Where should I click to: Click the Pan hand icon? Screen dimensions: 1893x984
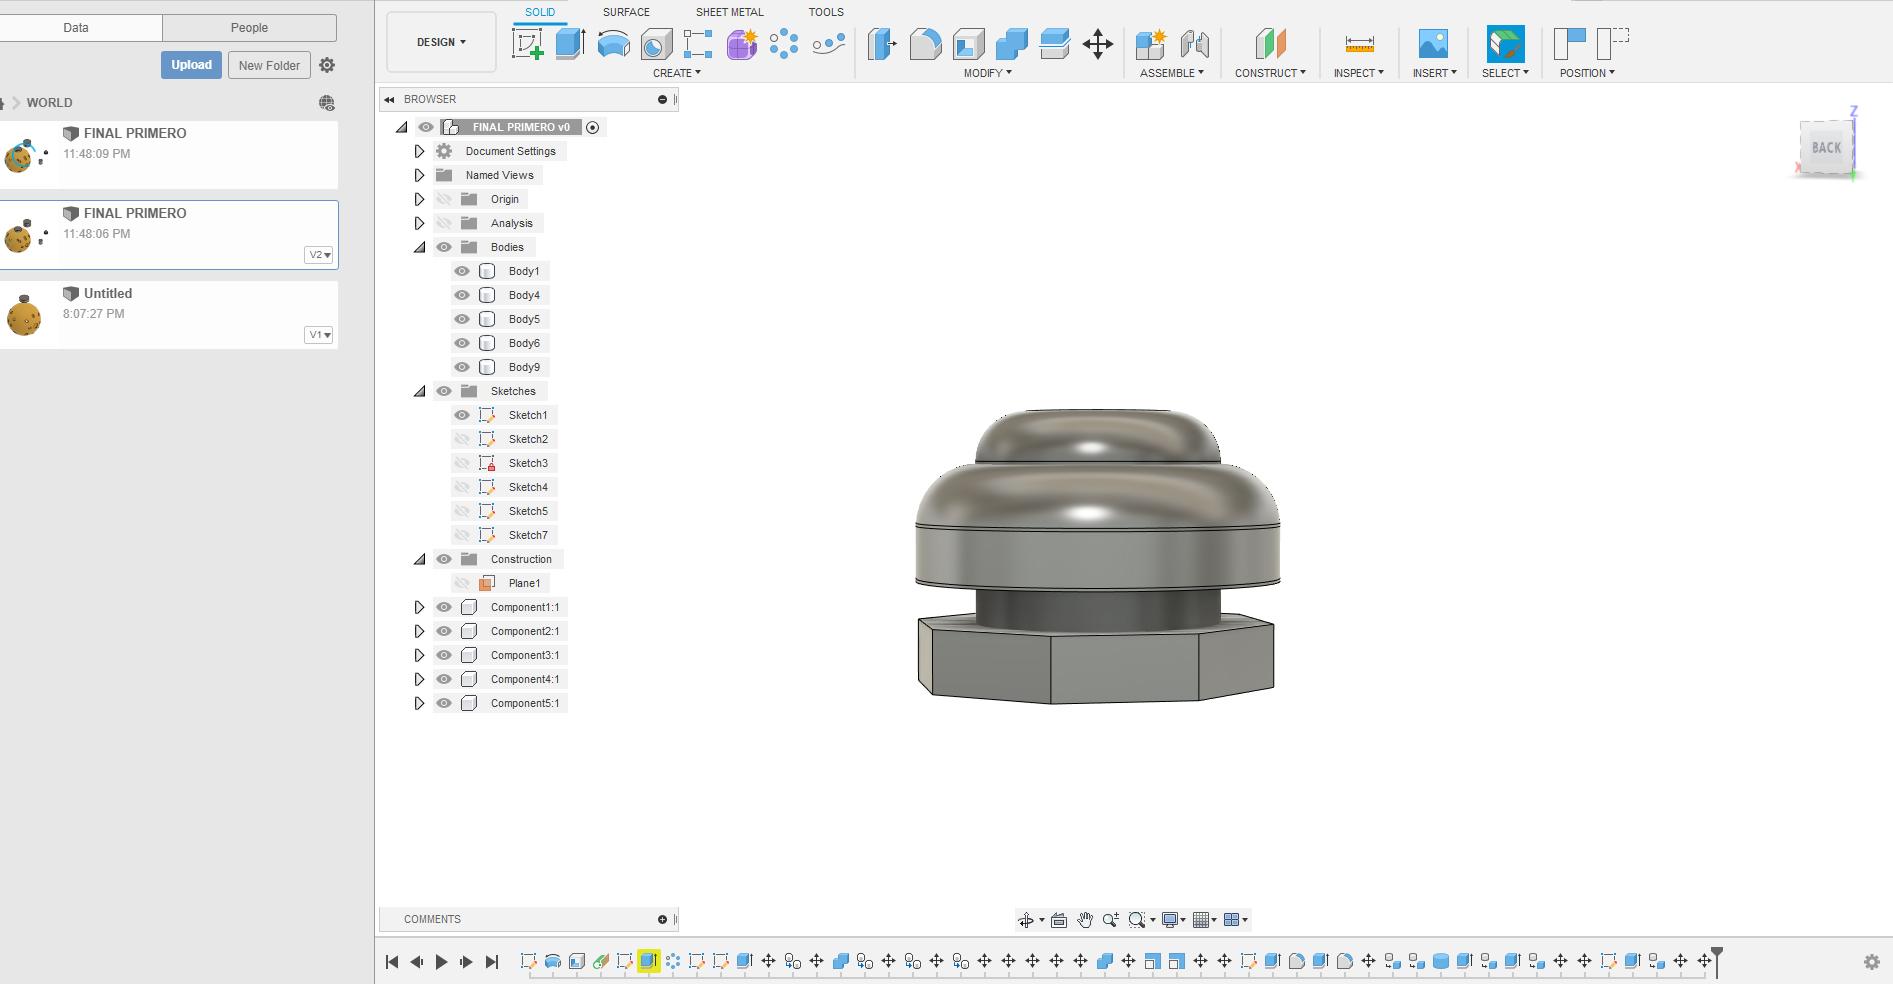coord(1084,920)
